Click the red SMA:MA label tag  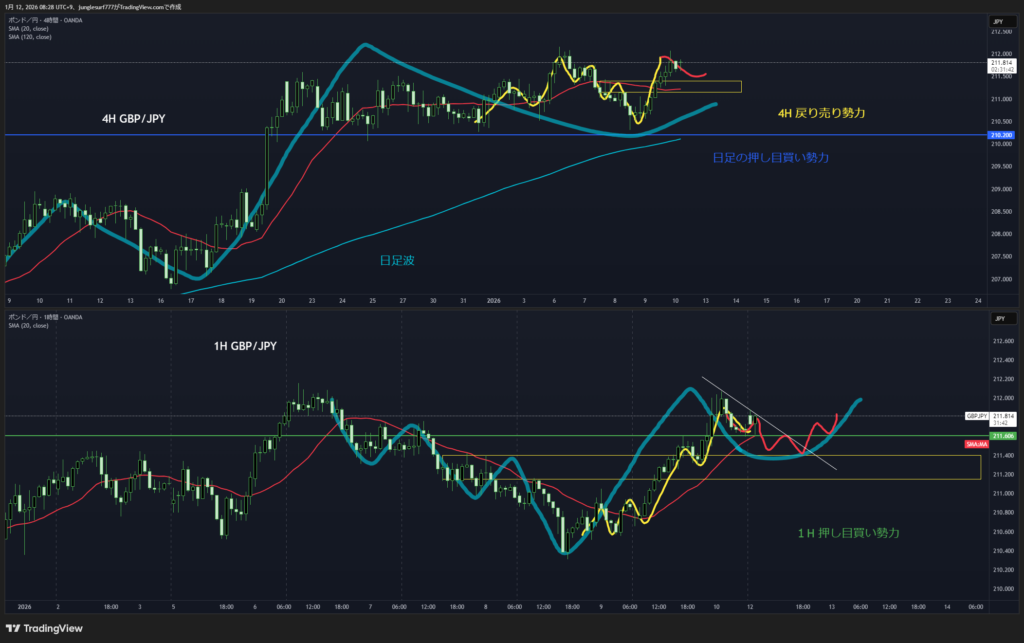[x=977, y=443]
